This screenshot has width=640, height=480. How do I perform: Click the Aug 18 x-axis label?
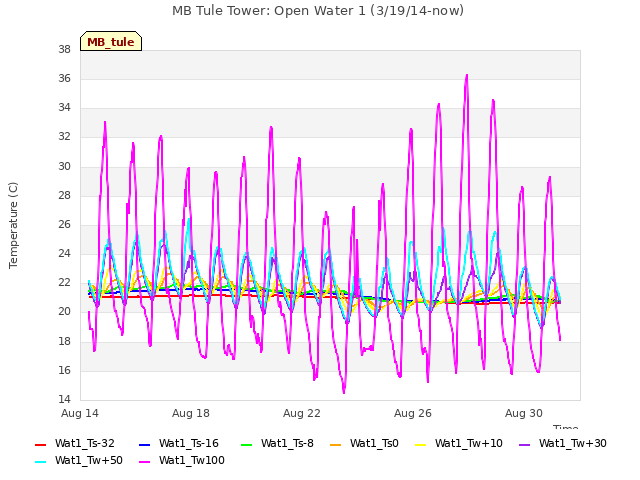coord(191,413)
